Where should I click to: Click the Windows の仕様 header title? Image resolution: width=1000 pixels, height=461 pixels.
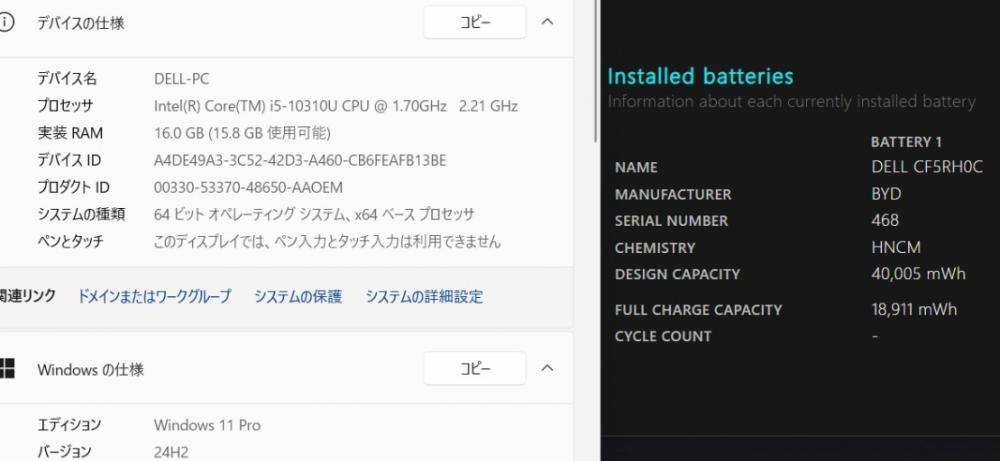tap(90, 370)
